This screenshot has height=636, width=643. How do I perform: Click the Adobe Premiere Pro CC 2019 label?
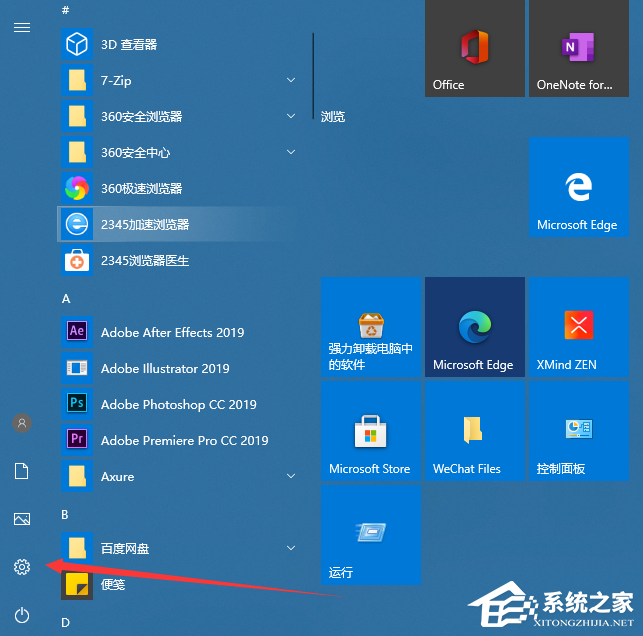click(185, 441)
